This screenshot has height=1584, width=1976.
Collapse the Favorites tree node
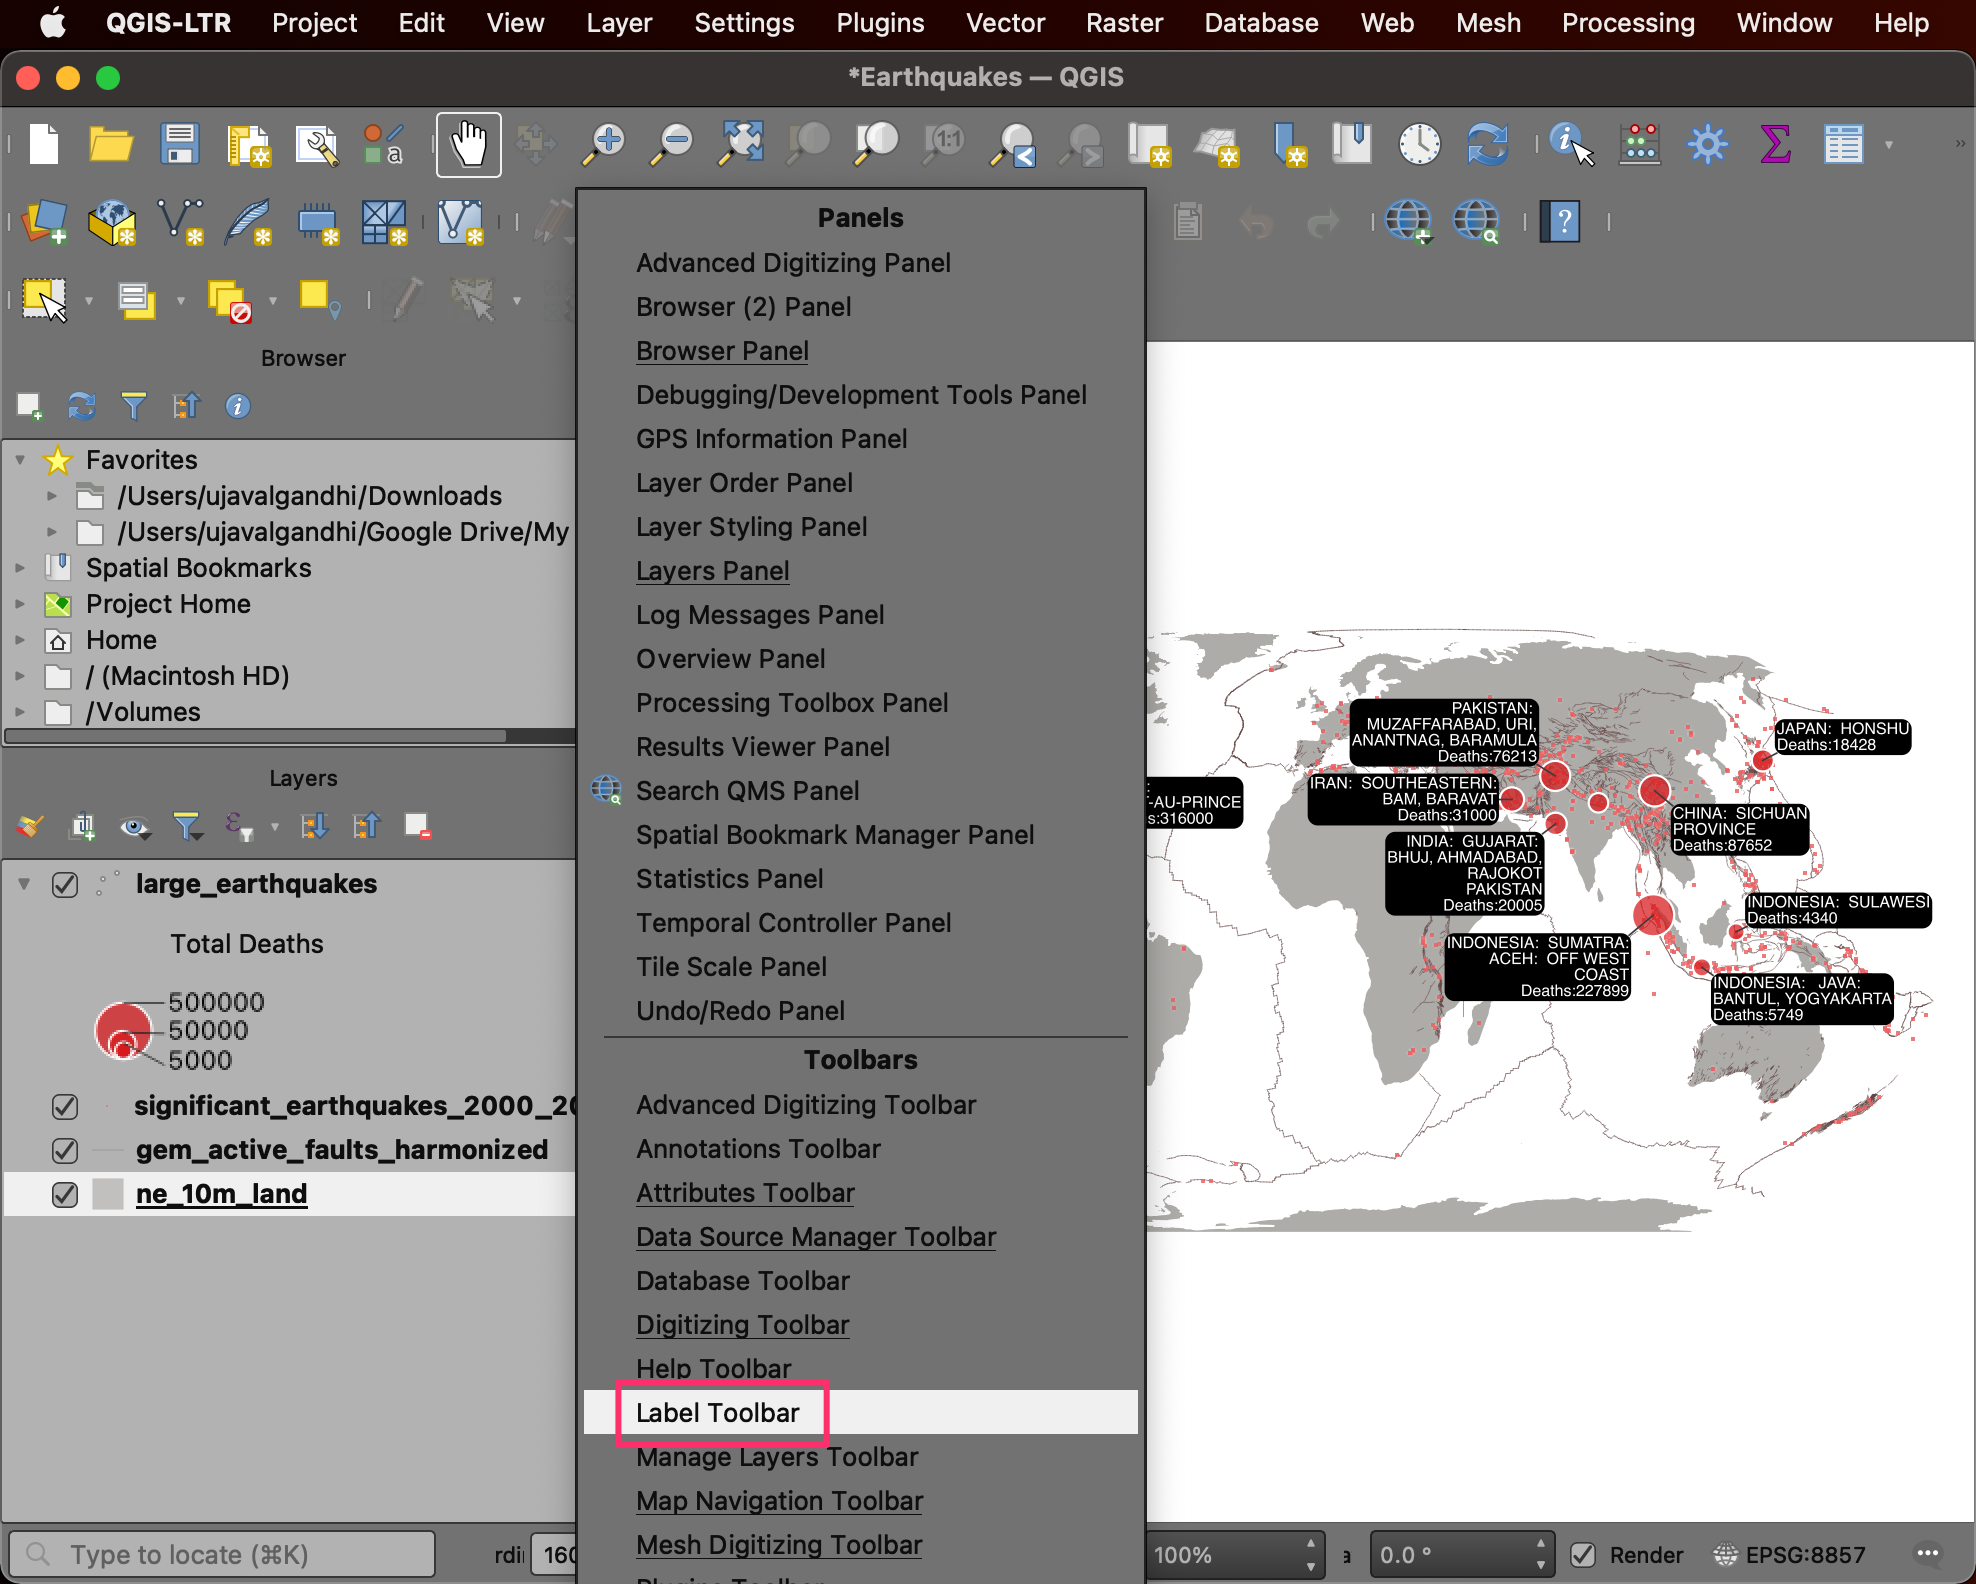click(20, 460)
